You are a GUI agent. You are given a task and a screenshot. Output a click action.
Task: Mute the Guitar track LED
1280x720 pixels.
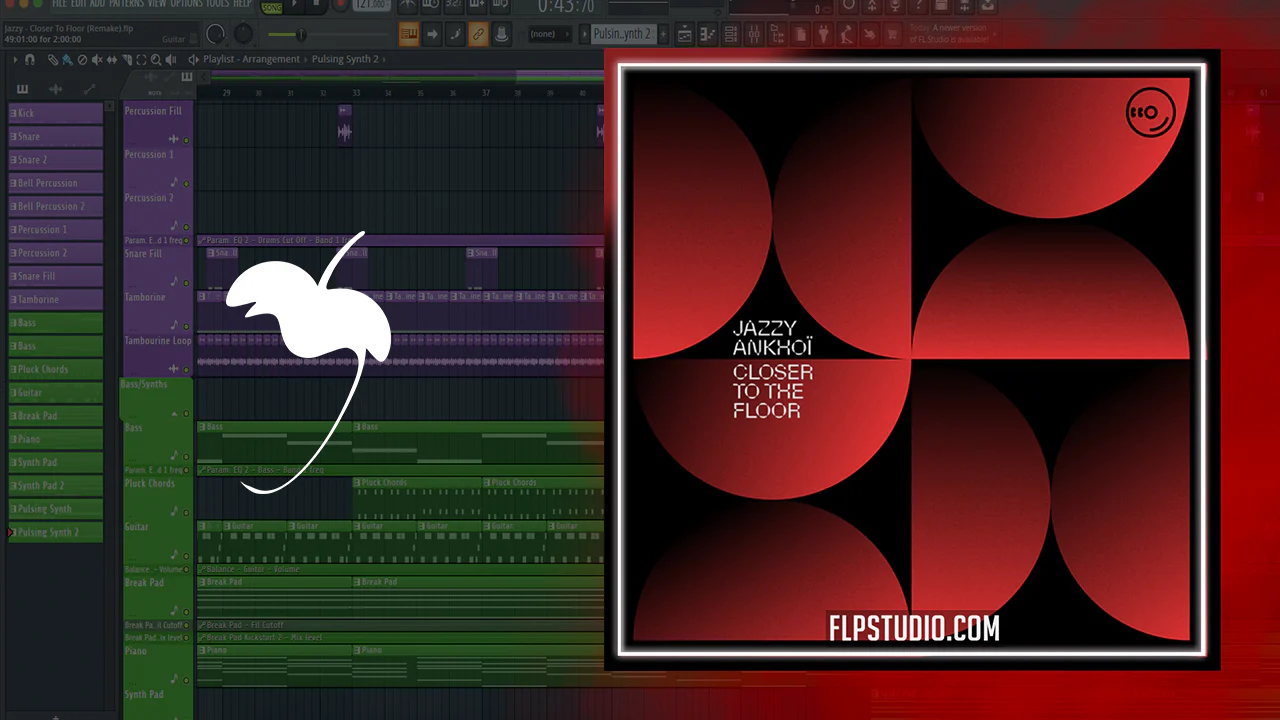[186, 556]
